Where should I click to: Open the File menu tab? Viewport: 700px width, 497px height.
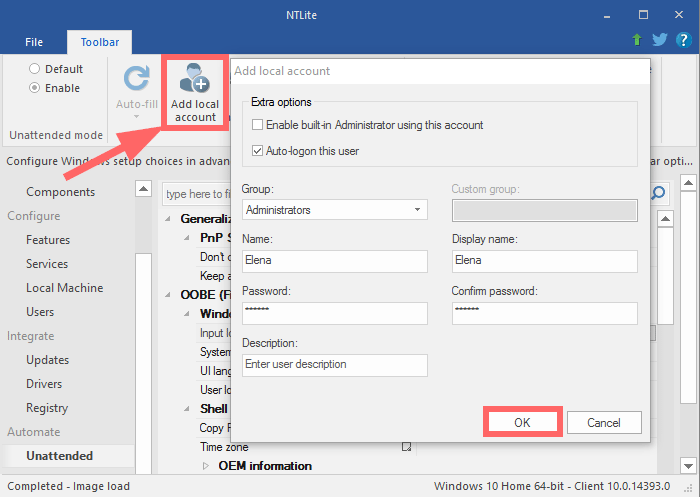(34, 42)
